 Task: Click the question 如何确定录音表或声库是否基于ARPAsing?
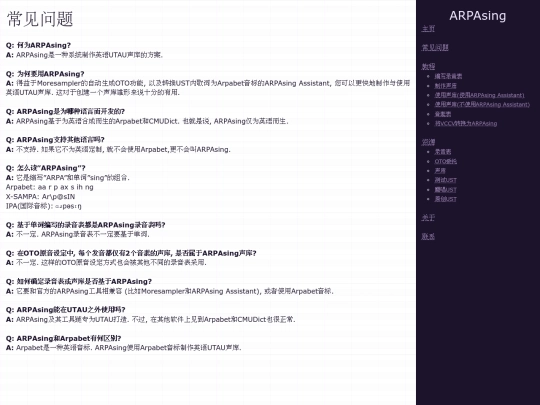79,281
